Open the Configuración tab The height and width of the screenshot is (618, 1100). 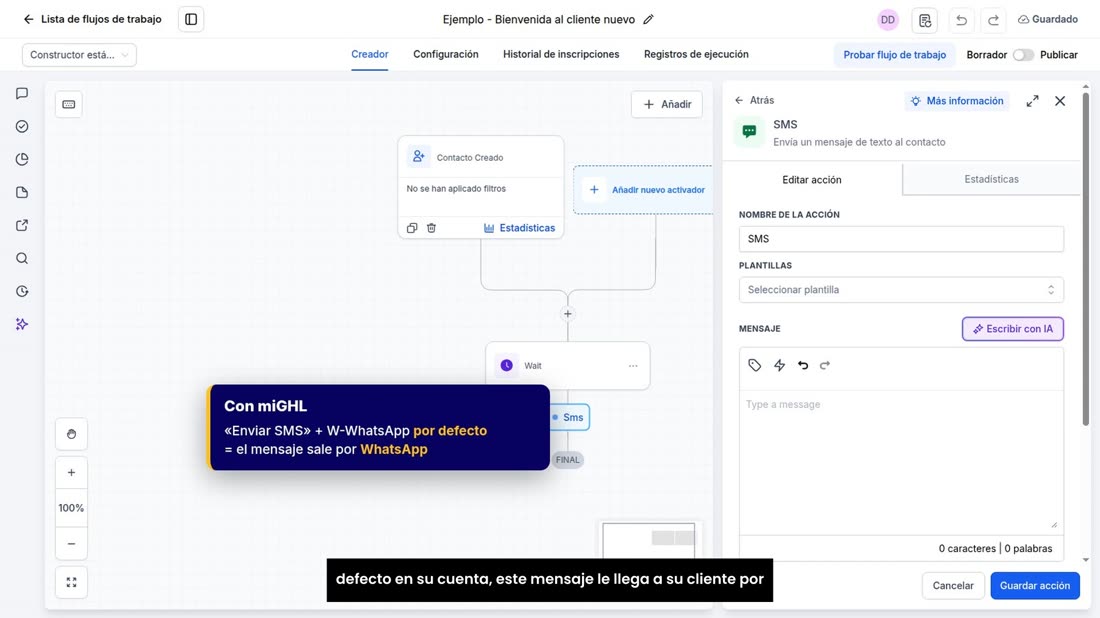click(445, 54)
